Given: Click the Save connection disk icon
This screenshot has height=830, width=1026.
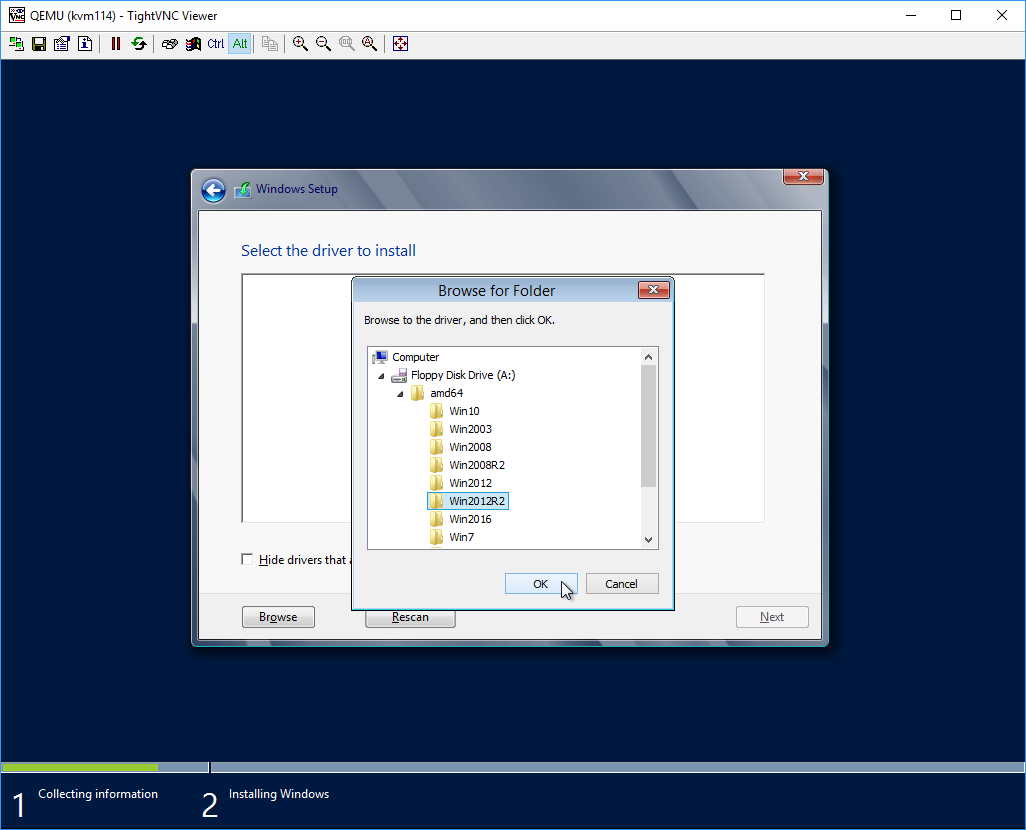Looking at the screenshot, I should 39,44.
